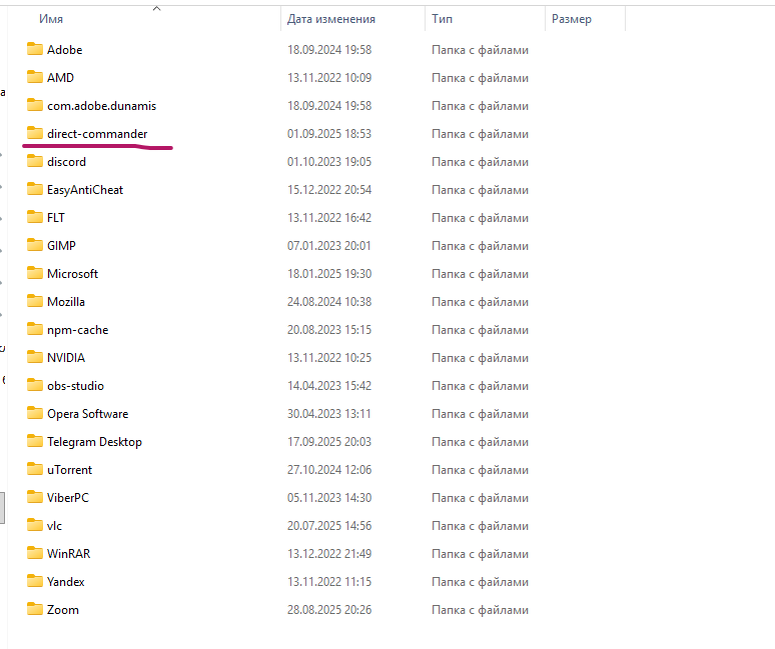
Task: Select the Yandex folder name
Action: (x=66, y=582)
